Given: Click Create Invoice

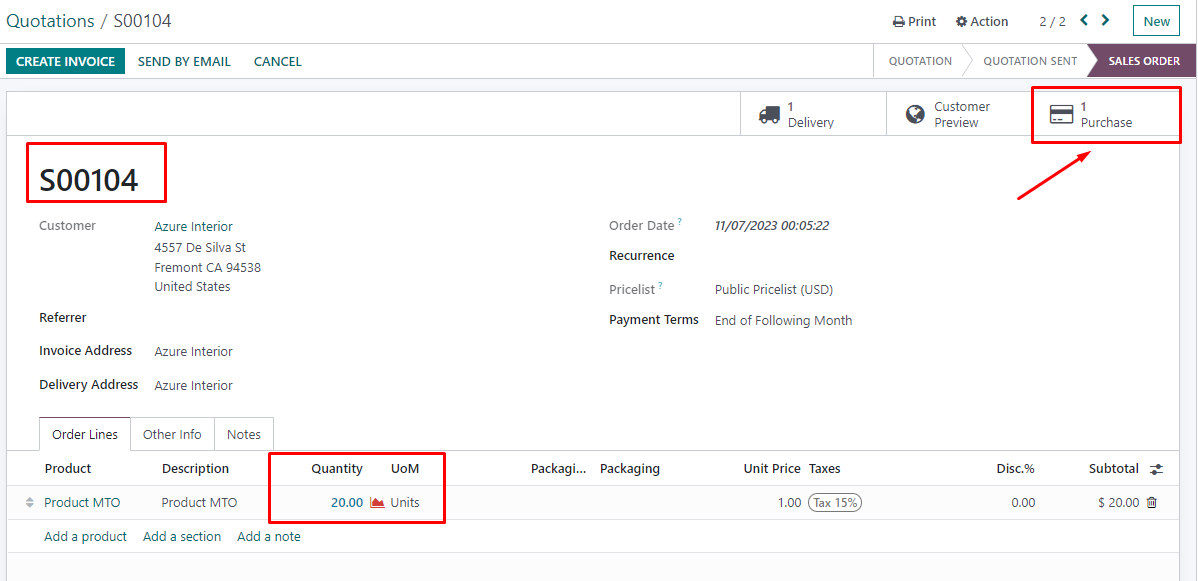Looking at the screenshot, I should click(66, 62).
